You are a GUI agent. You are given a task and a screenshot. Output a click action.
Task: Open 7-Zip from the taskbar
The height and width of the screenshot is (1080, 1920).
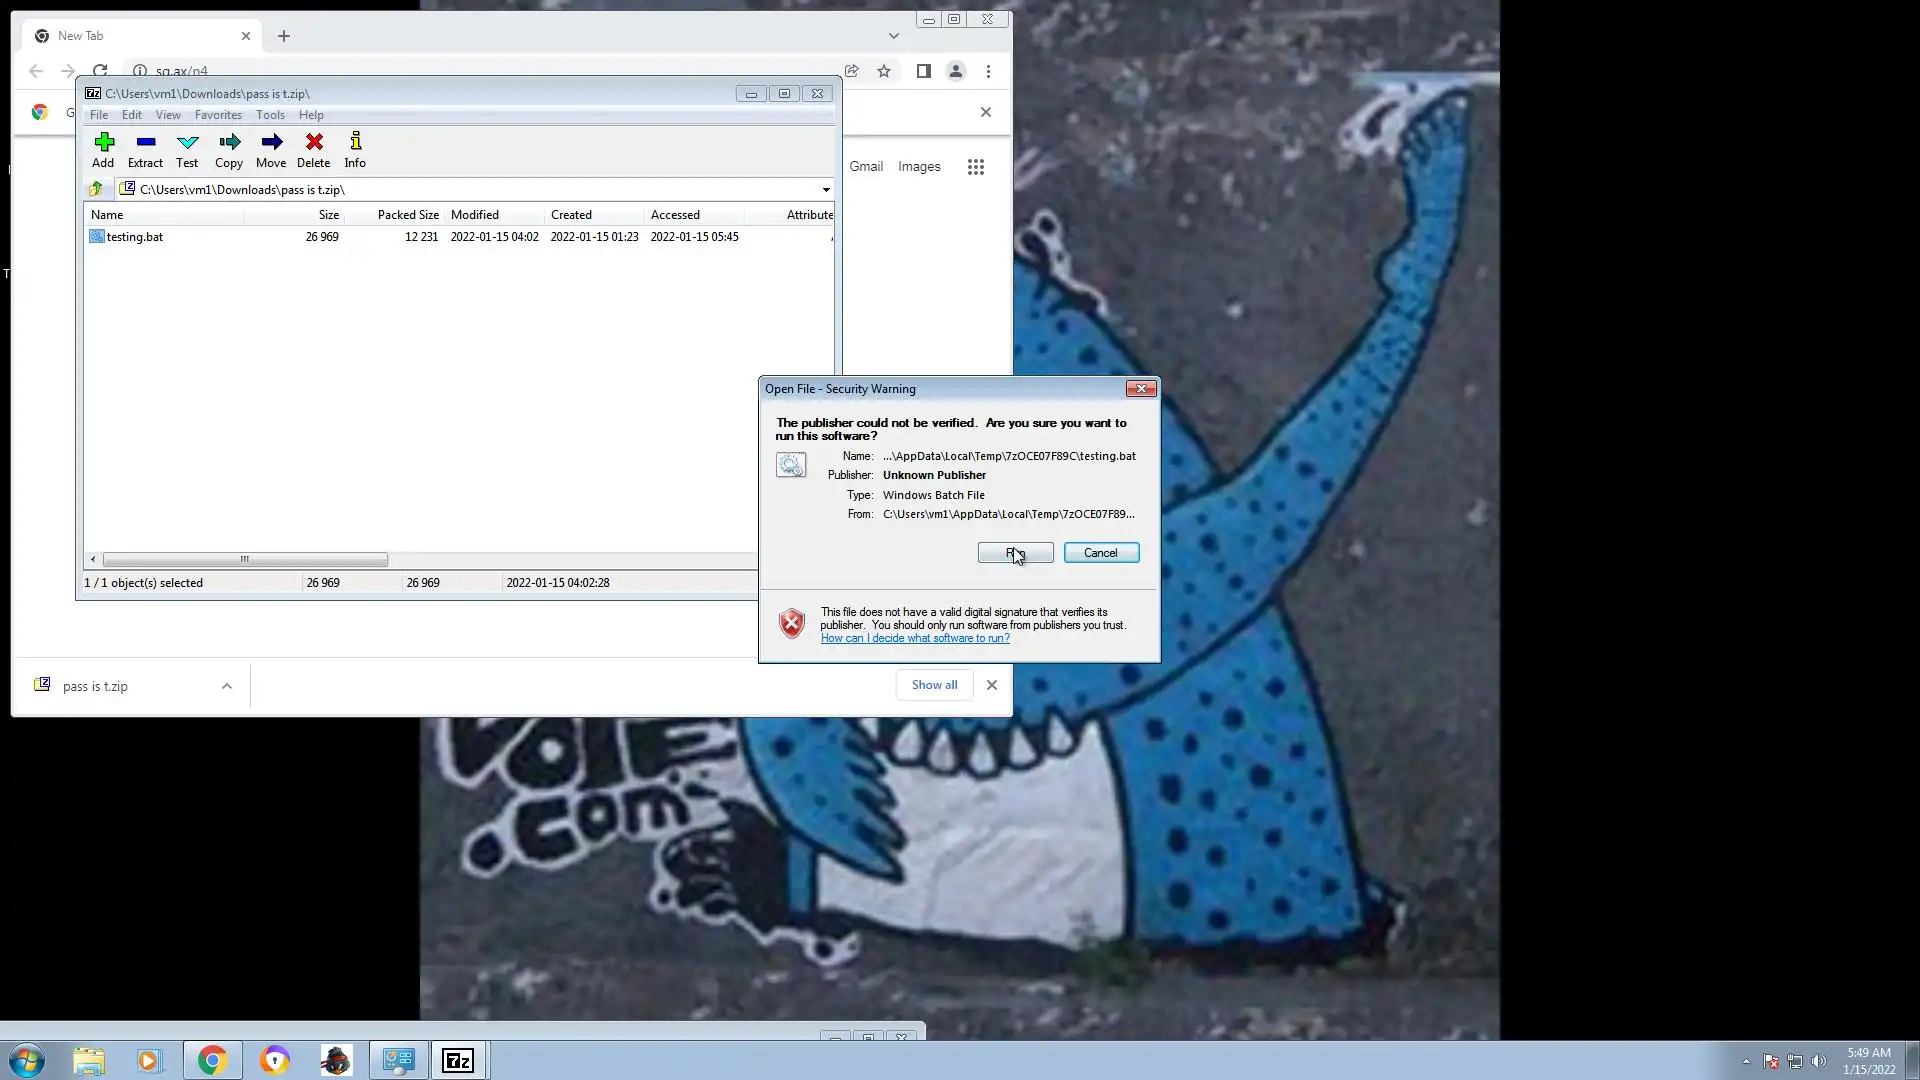pos(458,1060)
